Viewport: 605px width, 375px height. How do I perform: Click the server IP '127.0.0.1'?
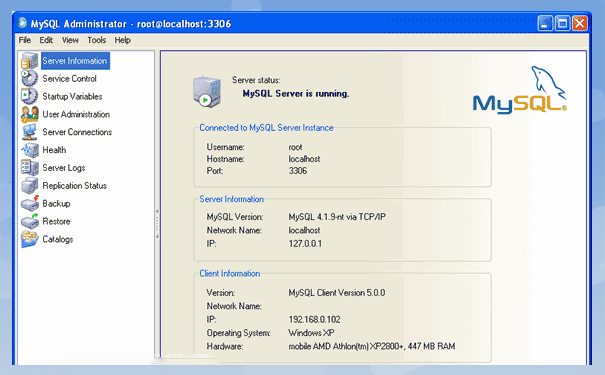[x=305, y=243]
